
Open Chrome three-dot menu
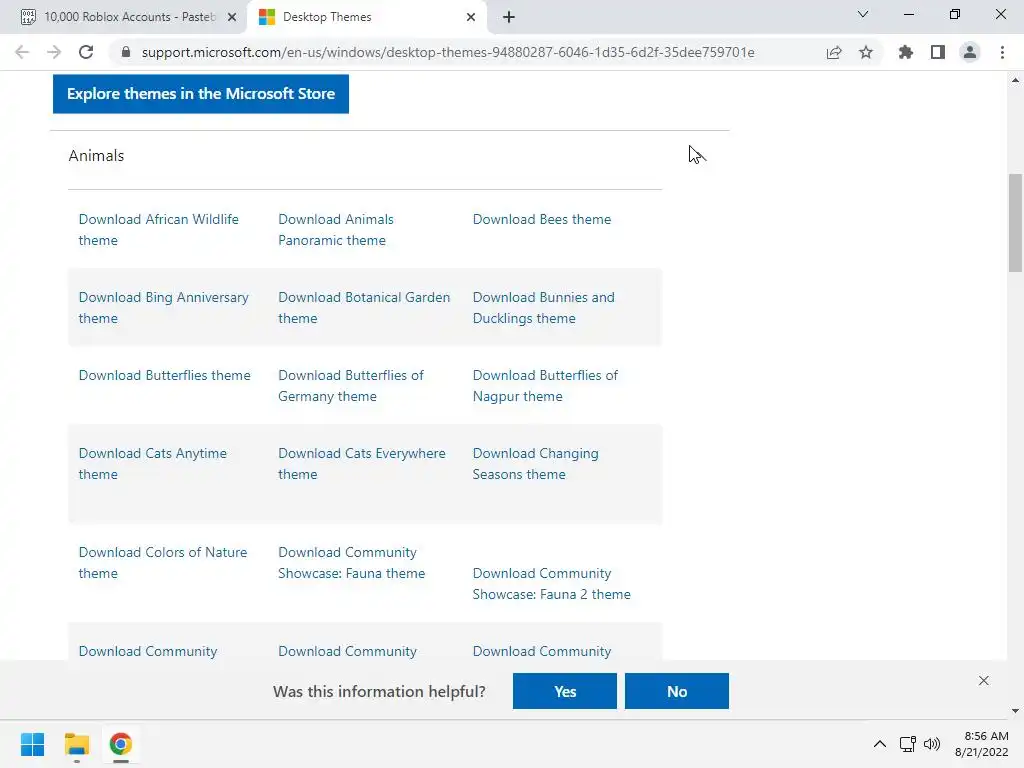[1002, 52]
